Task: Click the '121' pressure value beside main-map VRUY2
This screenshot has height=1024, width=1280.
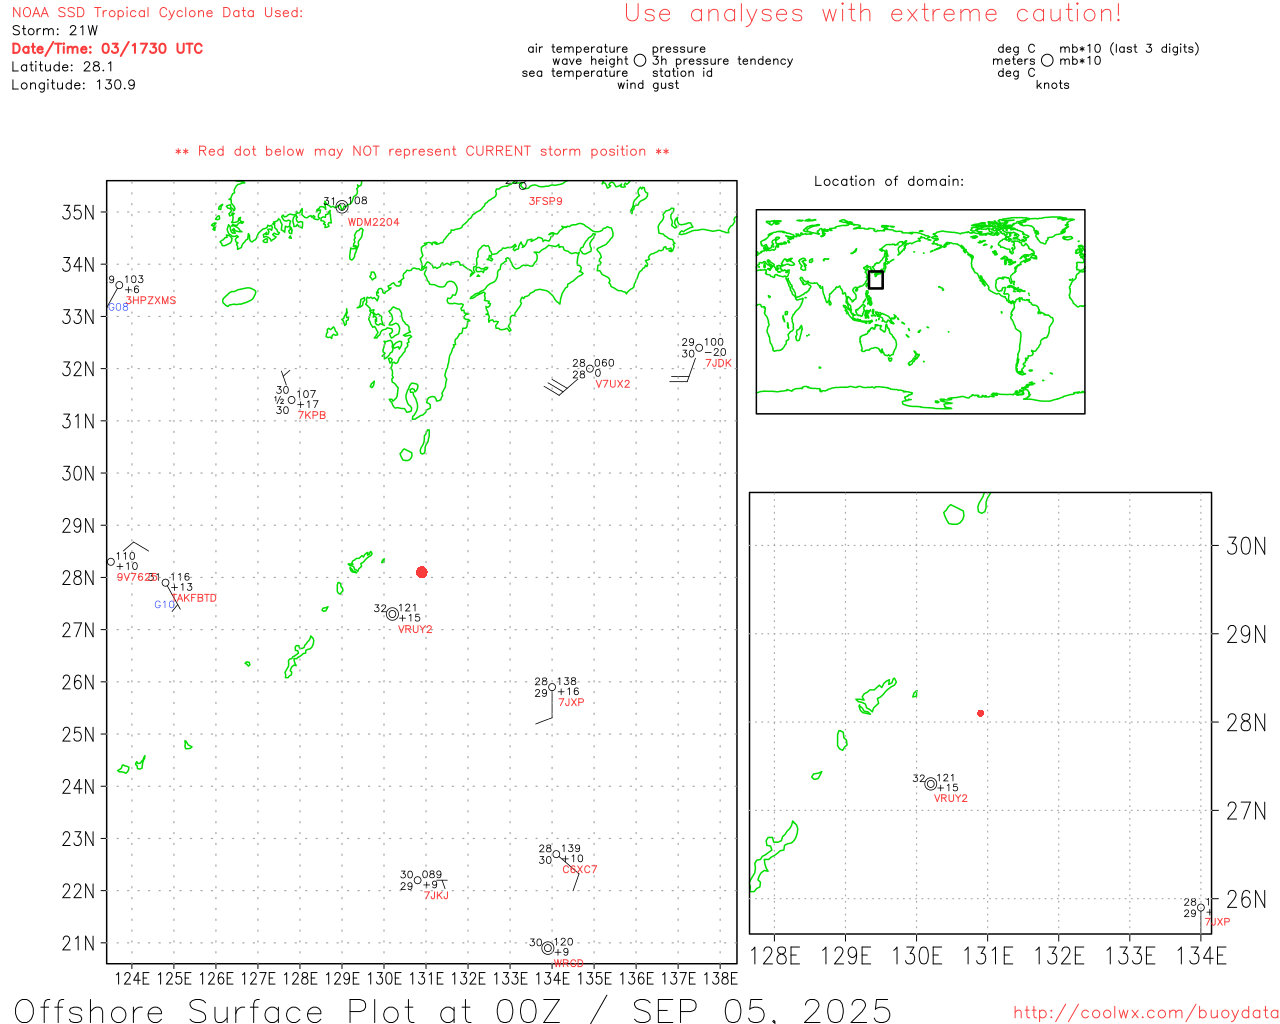Action: pos(408,608)
